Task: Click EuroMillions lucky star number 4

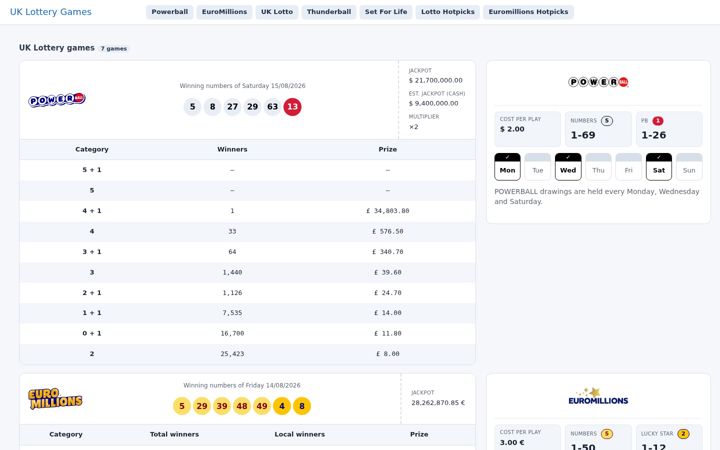Action: tap(282, 406)
